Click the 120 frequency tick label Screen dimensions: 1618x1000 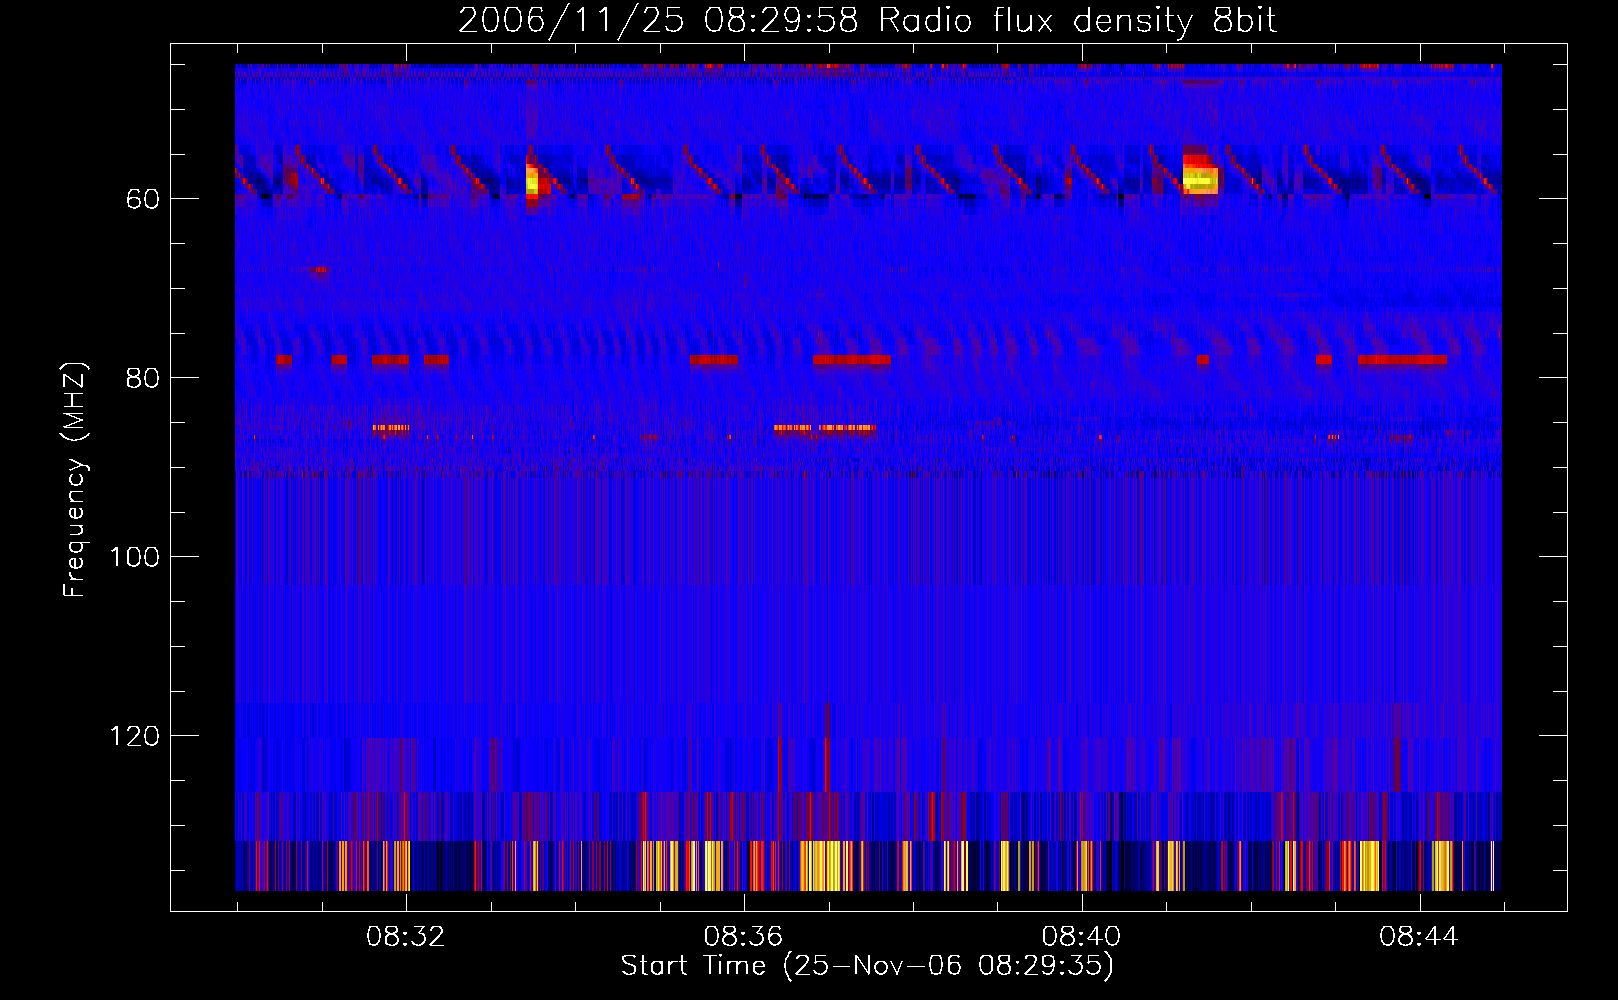tap(134, 736)
